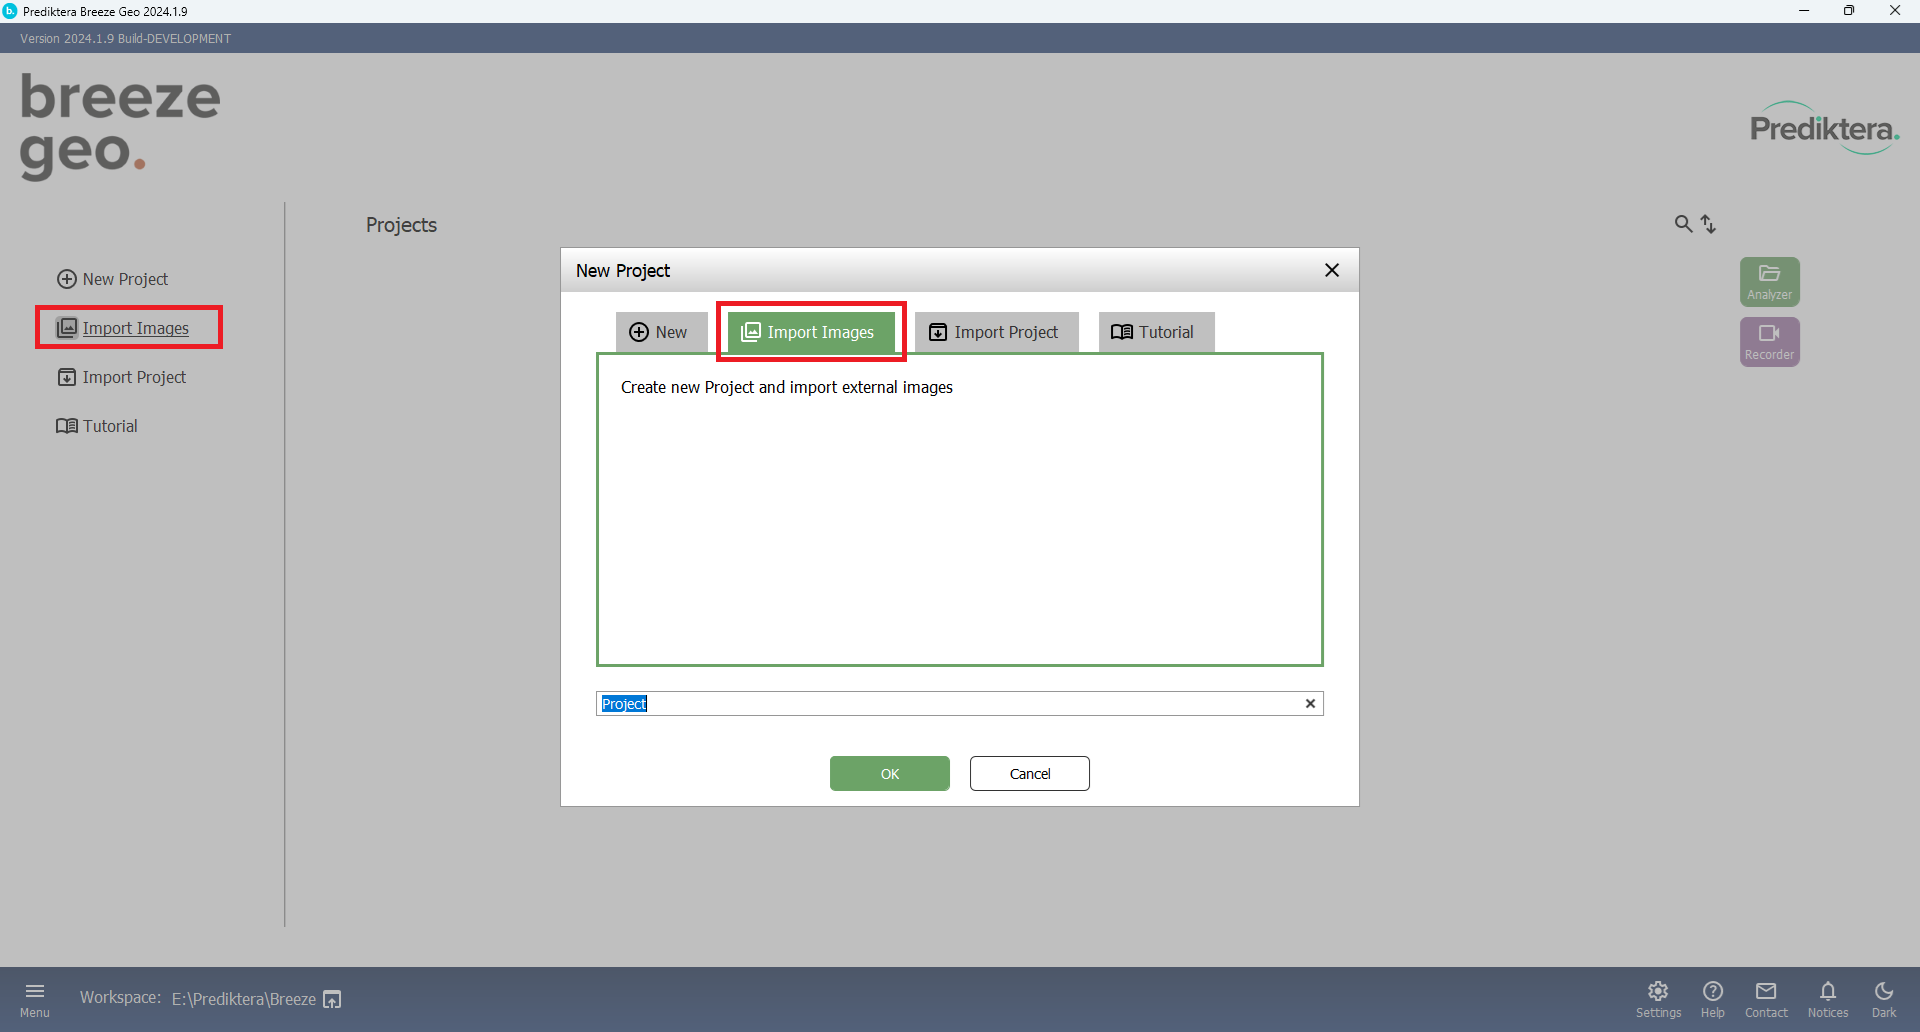
Task: Click the Contact envelope icon
Action: pyautogui.click(x=1766, y=998)
